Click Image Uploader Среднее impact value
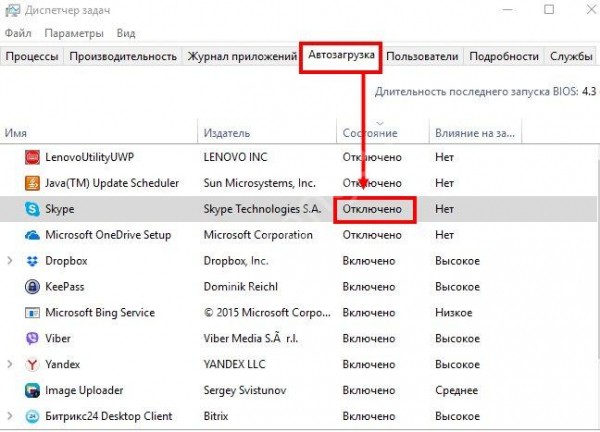The image size is (600, 432). click(x=457, y=390)
